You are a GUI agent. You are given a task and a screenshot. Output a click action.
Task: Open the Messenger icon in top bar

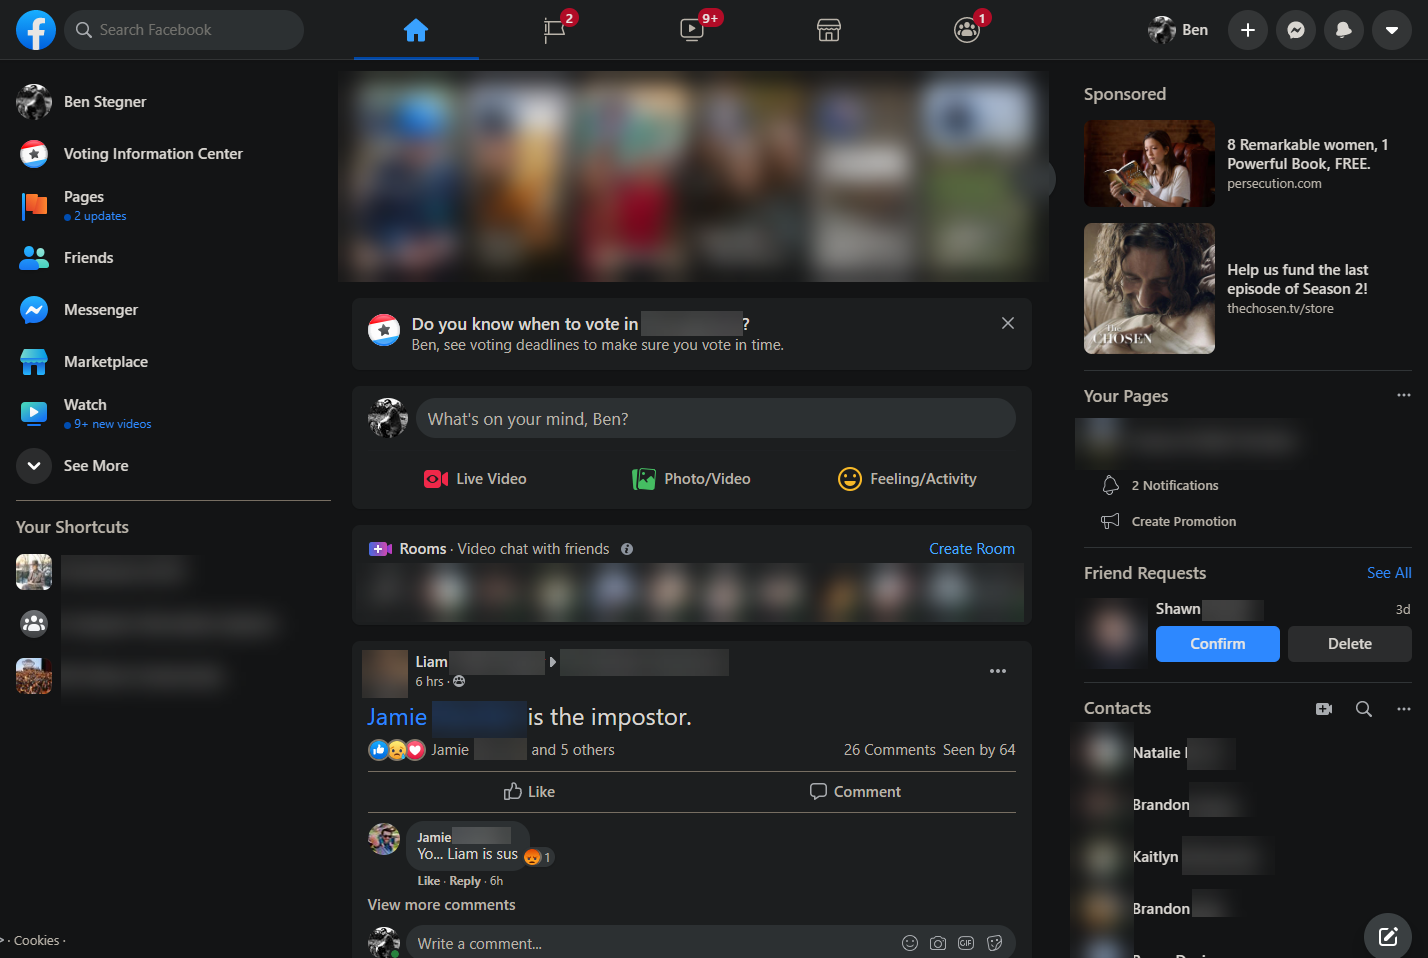(1296, 30)
